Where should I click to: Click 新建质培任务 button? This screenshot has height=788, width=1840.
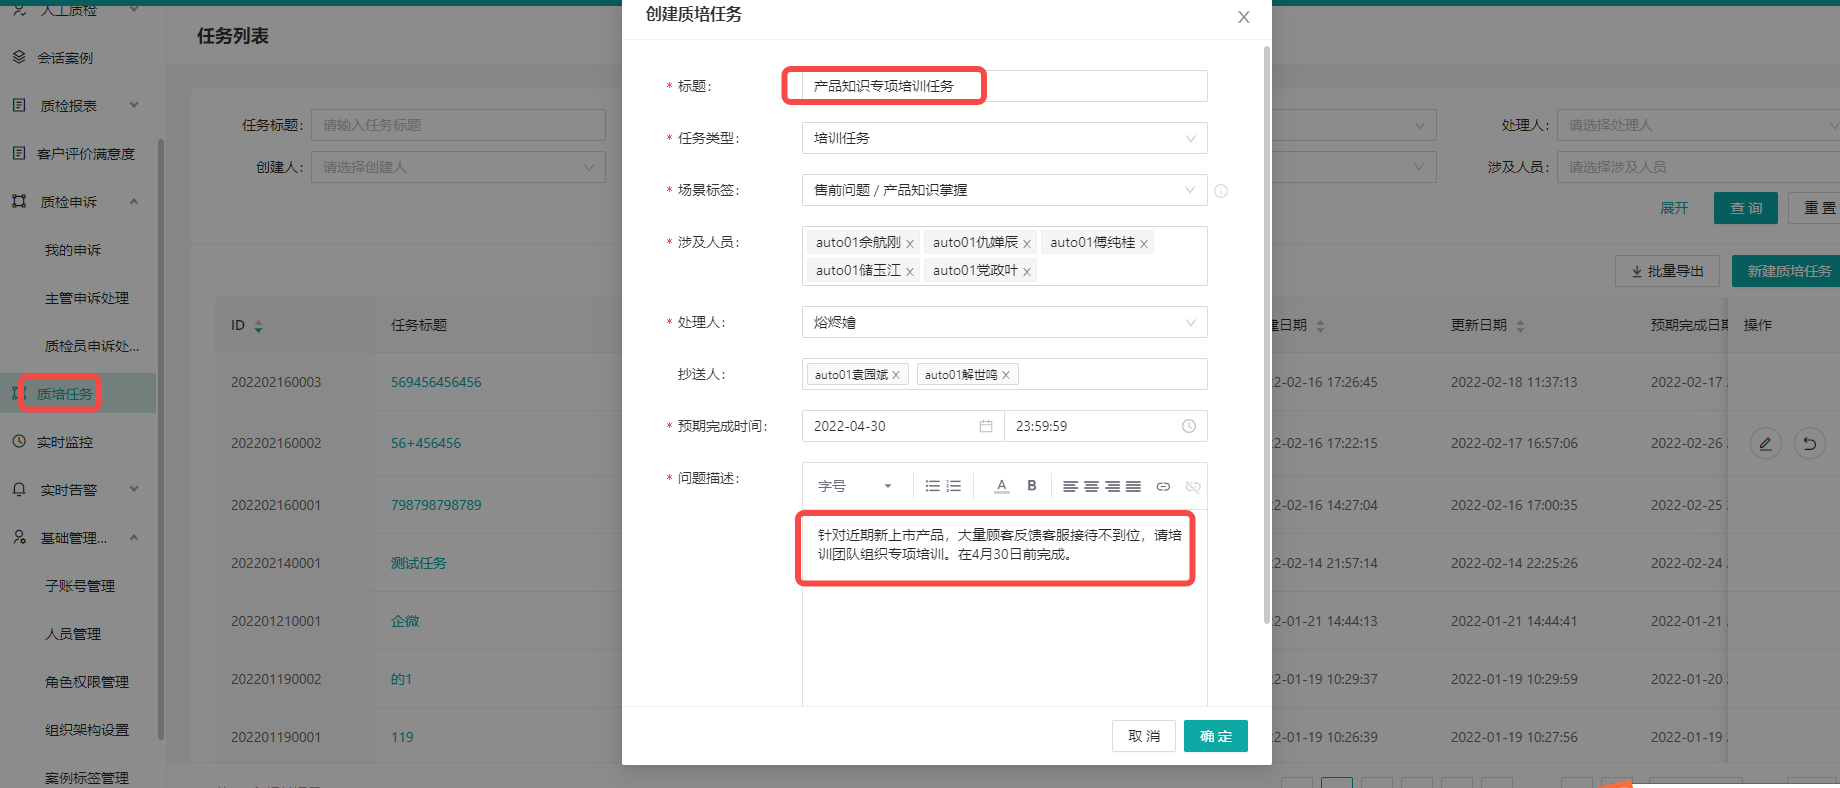(x=1788, y=271)
